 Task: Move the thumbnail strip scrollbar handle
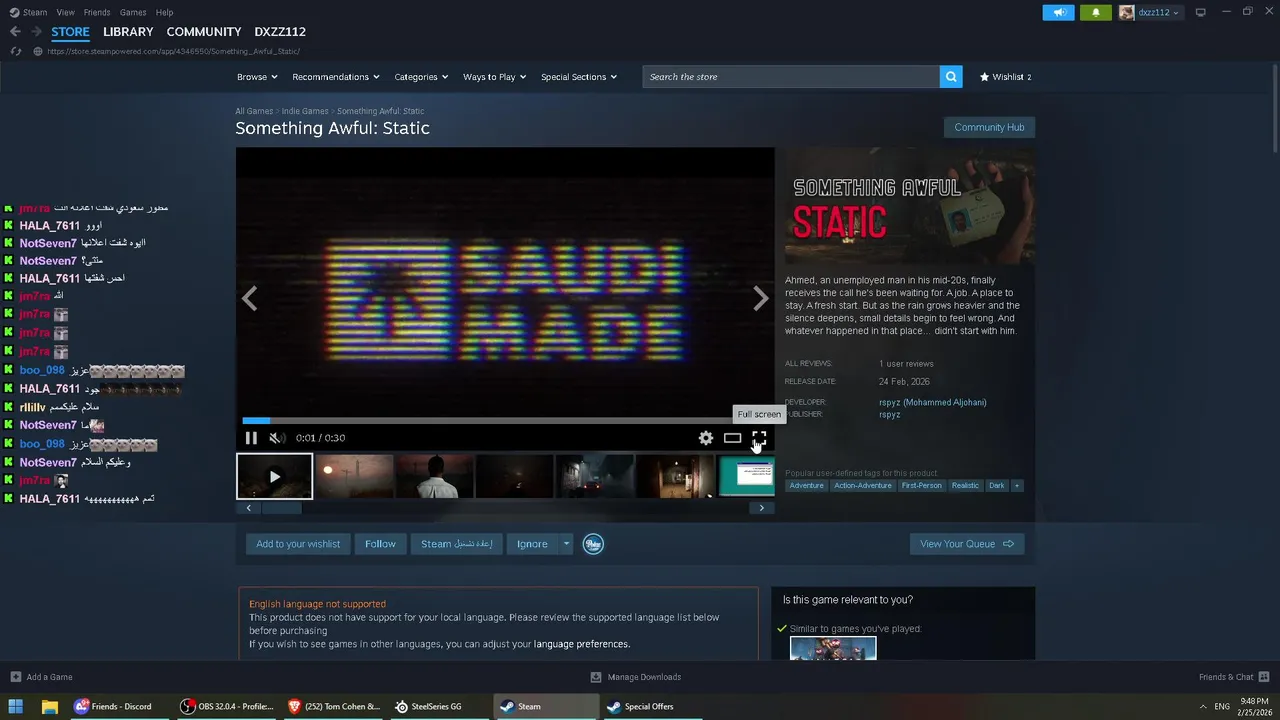(x=282, y=508)
